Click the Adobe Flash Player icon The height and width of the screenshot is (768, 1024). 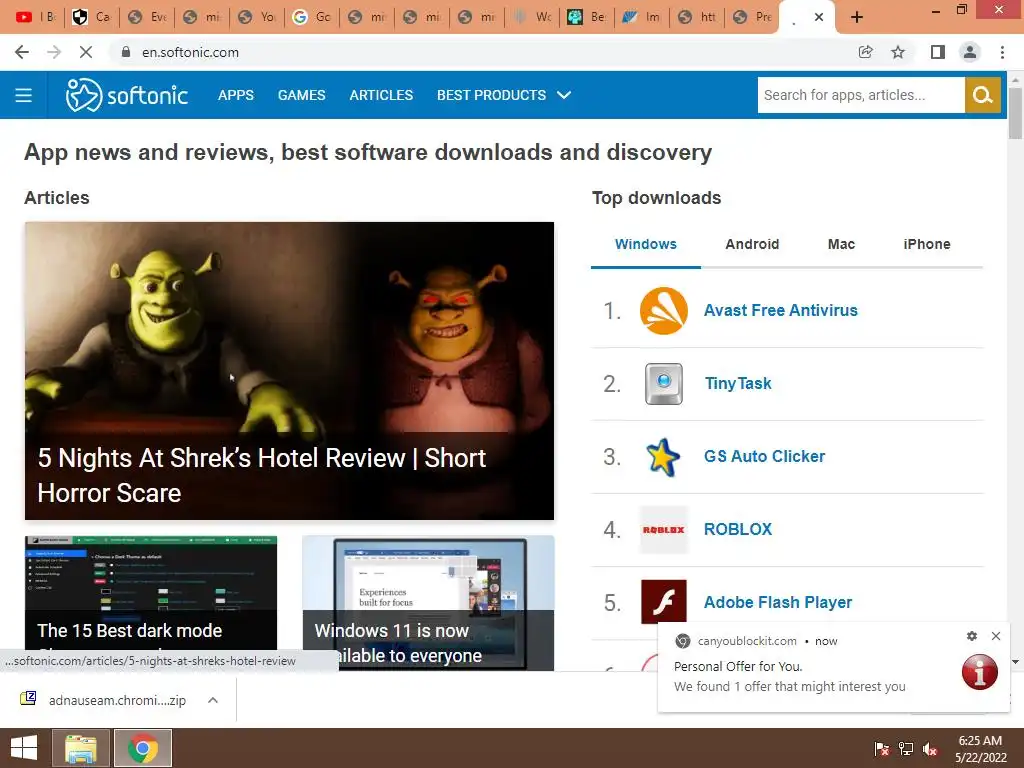(x=664, y=601)
